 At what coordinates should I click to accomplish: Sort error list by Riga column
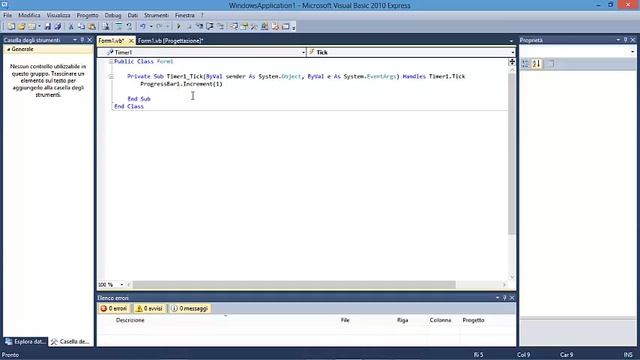click(402, 320)
